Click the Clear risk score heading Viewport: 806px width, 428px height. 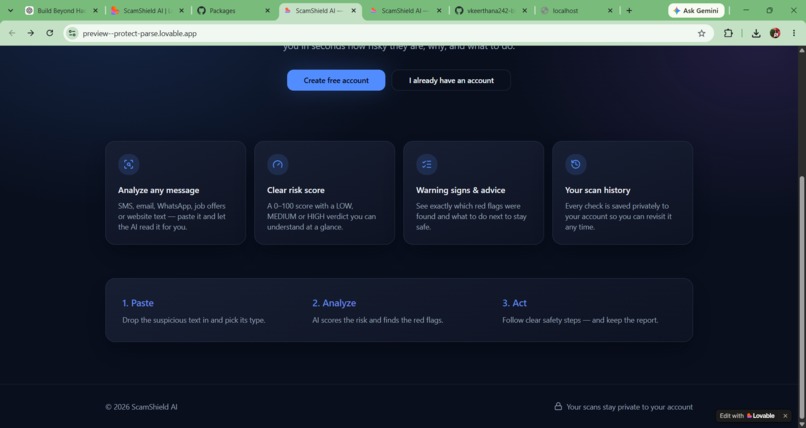pos(296,190)
